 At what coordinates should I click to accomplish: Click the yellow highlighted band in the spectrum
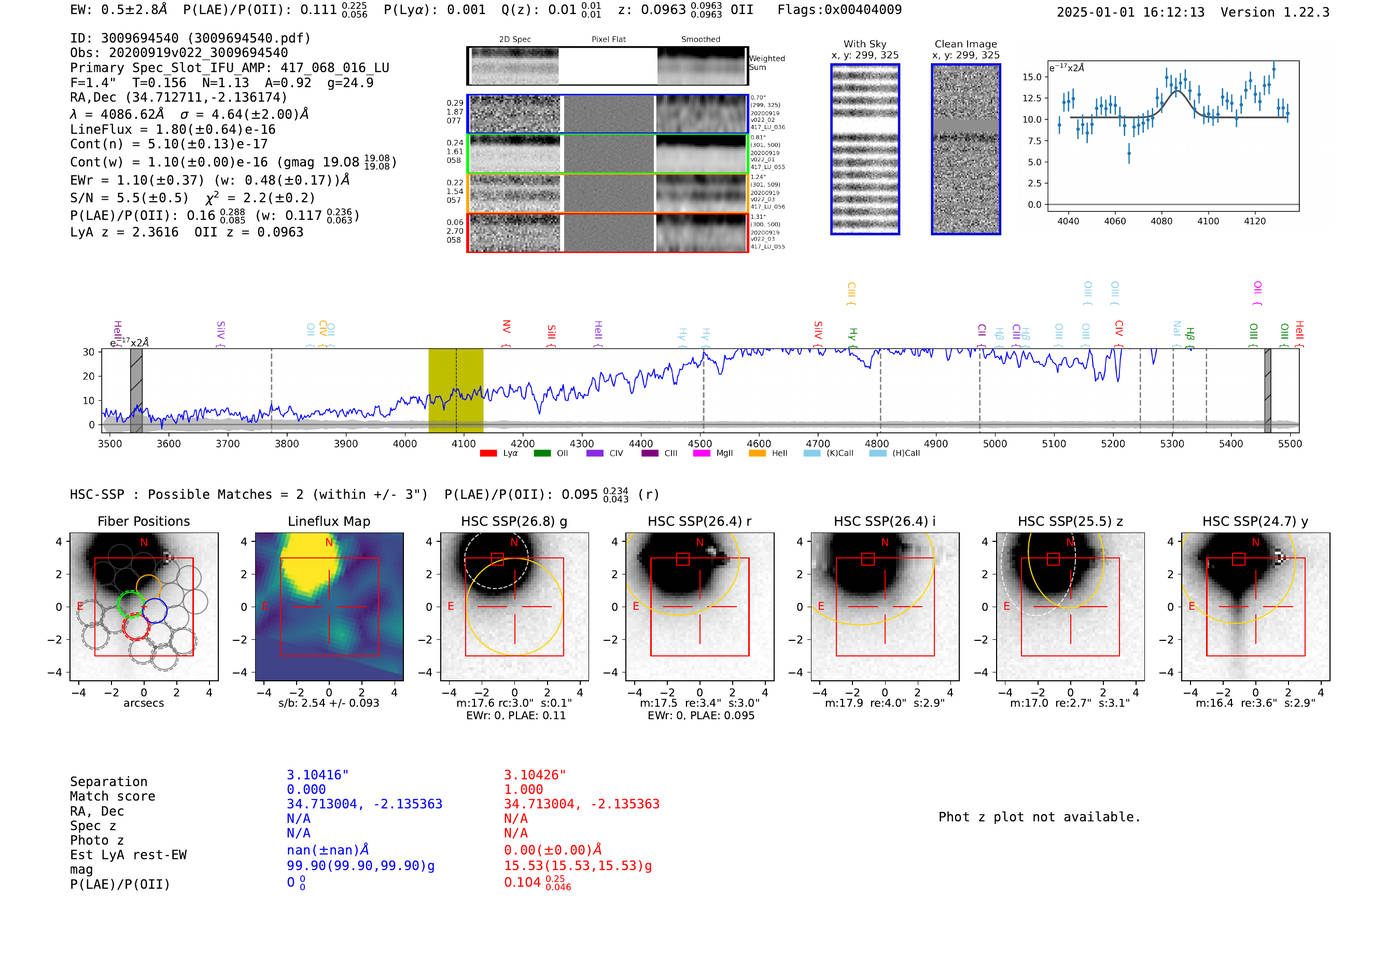[x=456, y=390]
